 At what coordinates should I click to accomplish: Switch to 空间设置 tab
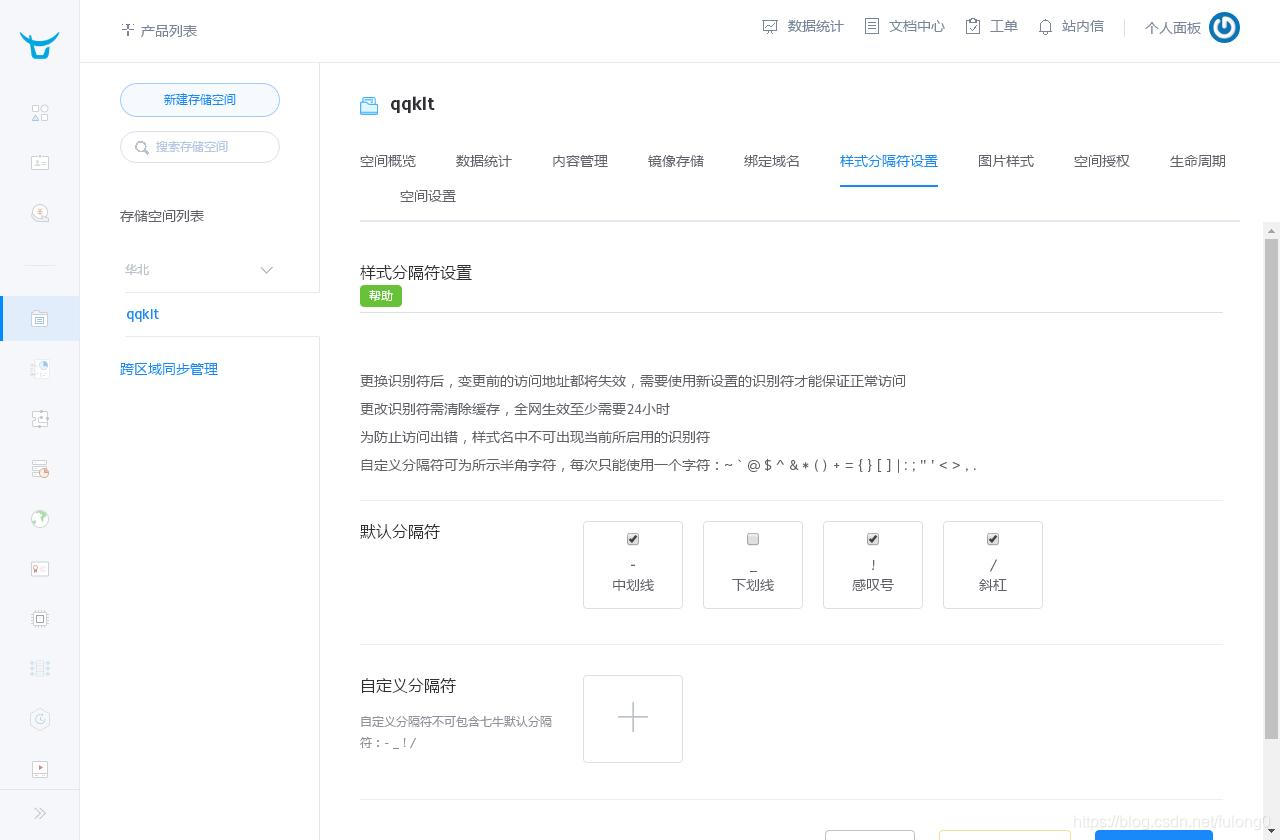pos(428,196)
